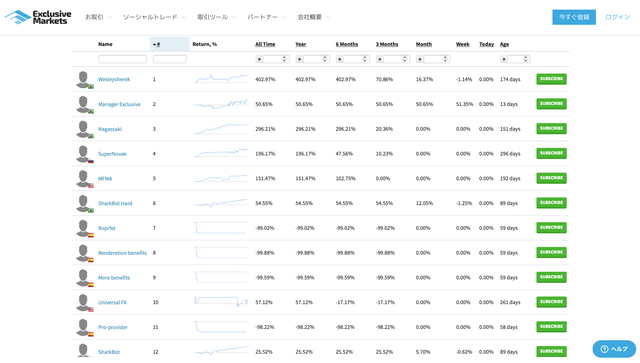Subscribe to Pro-provider
Viewport: 640px width, 363px height.
(551, 327)
